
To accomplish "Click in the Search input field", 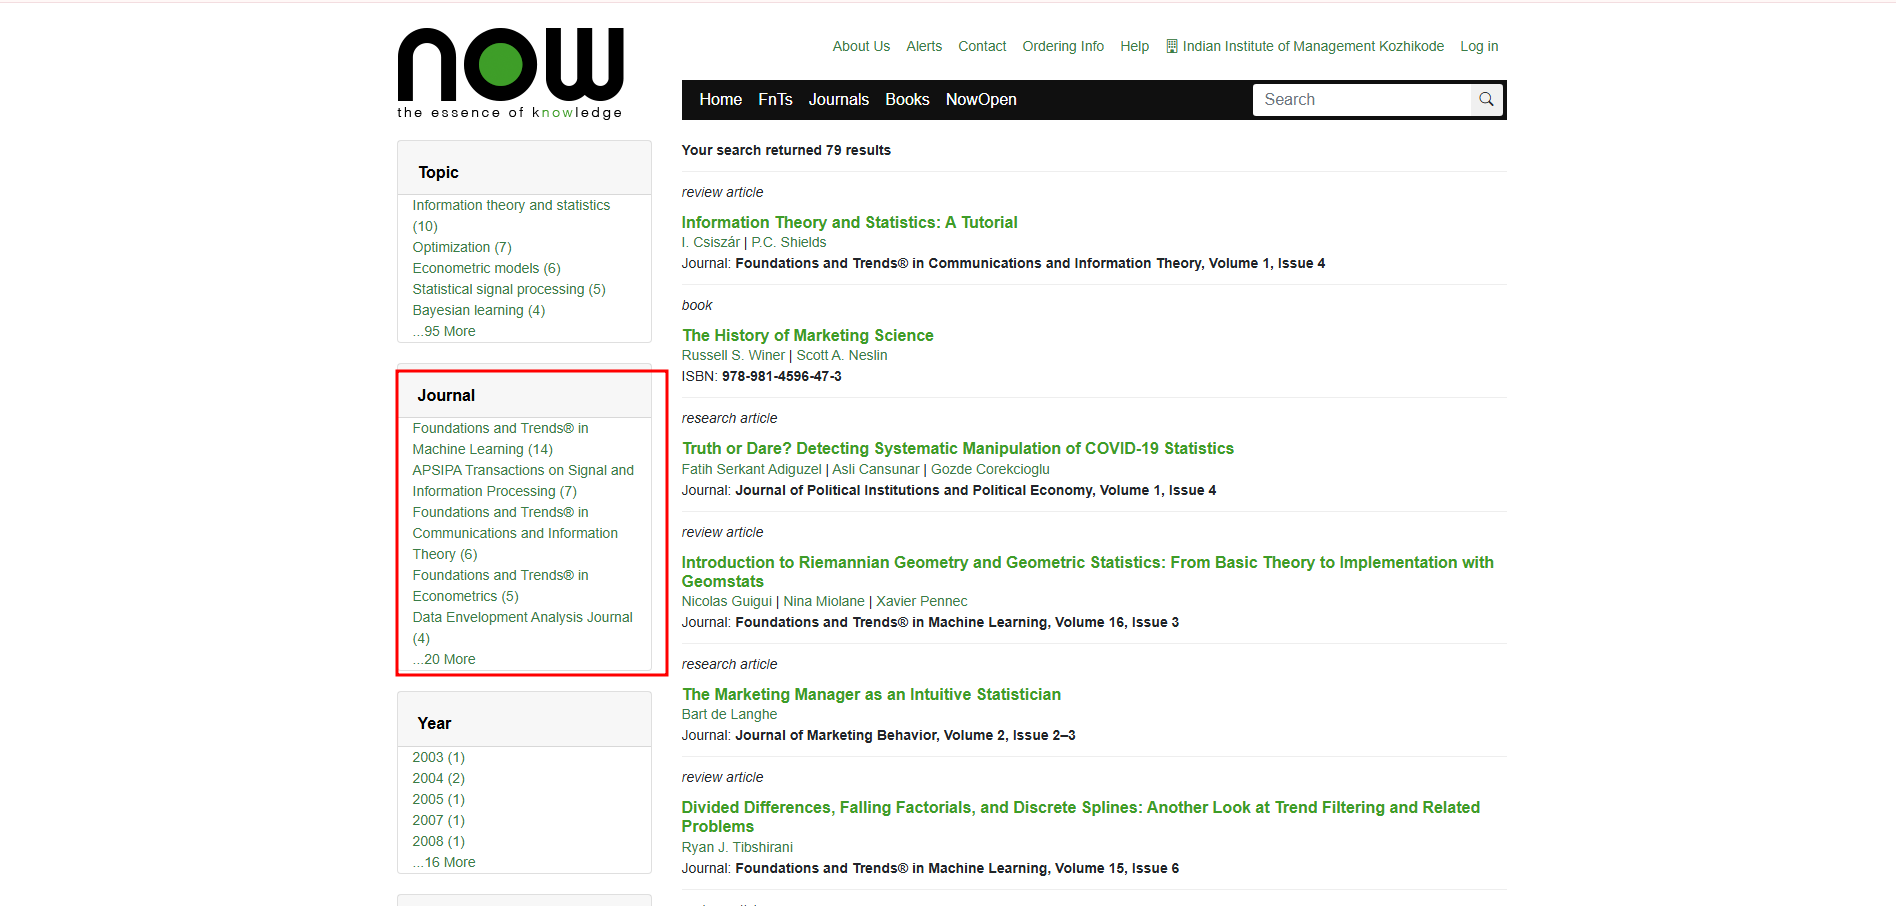I will [1360, 100].
